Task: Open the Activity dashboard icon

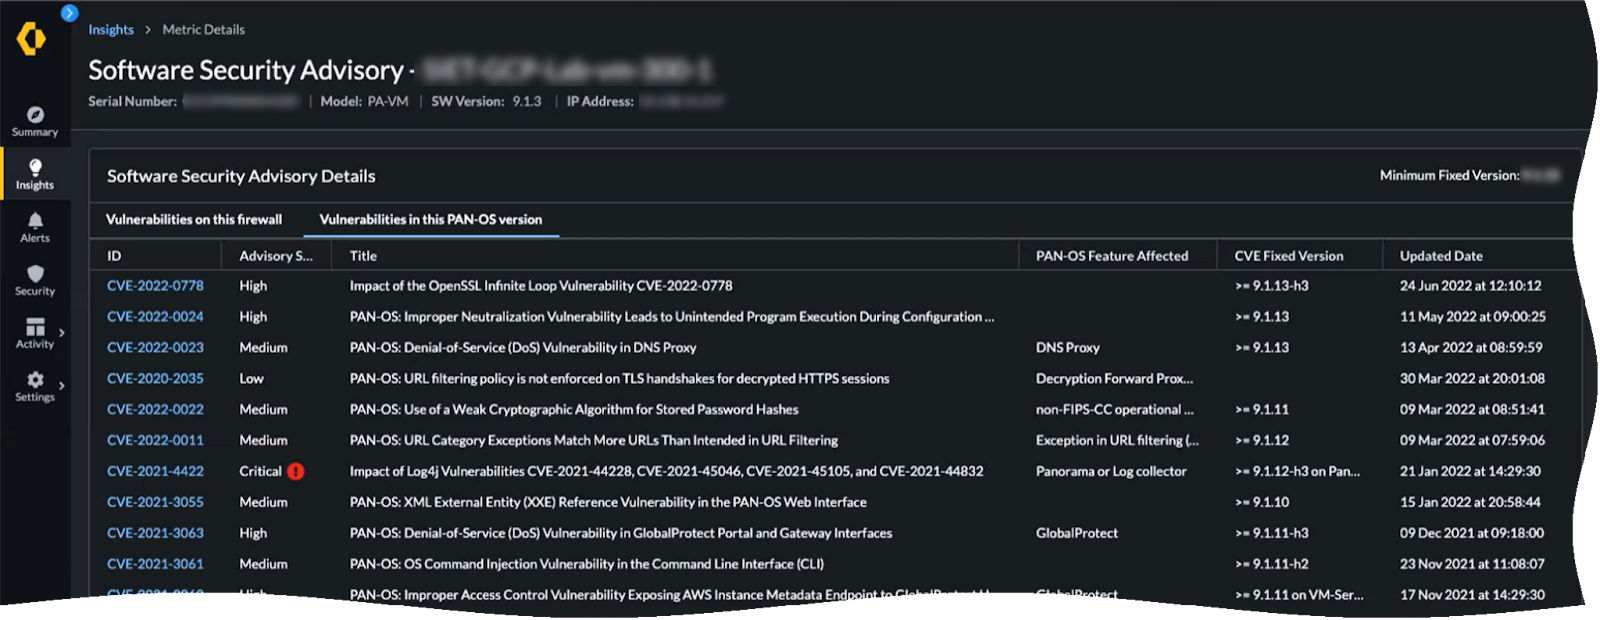Action: (35, 327)
